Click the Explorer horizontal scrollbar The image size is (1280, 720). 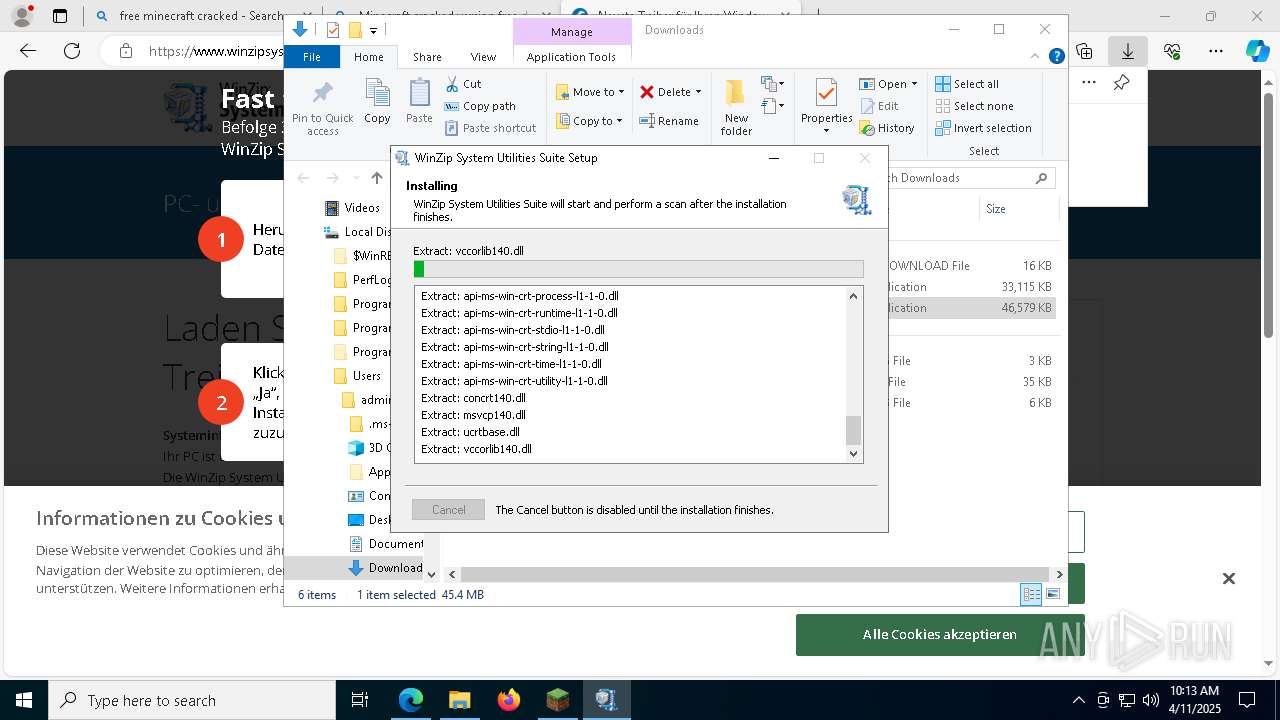754,574
